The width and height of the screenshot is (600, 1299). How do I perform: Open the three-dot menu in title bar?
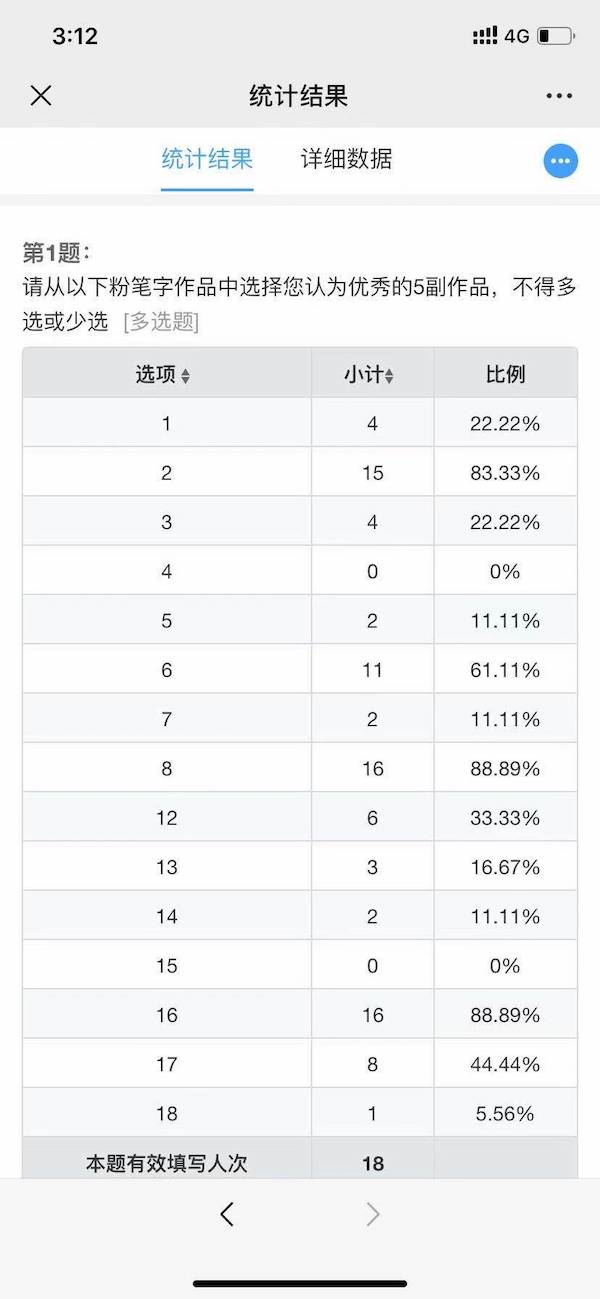coord(559,96)
